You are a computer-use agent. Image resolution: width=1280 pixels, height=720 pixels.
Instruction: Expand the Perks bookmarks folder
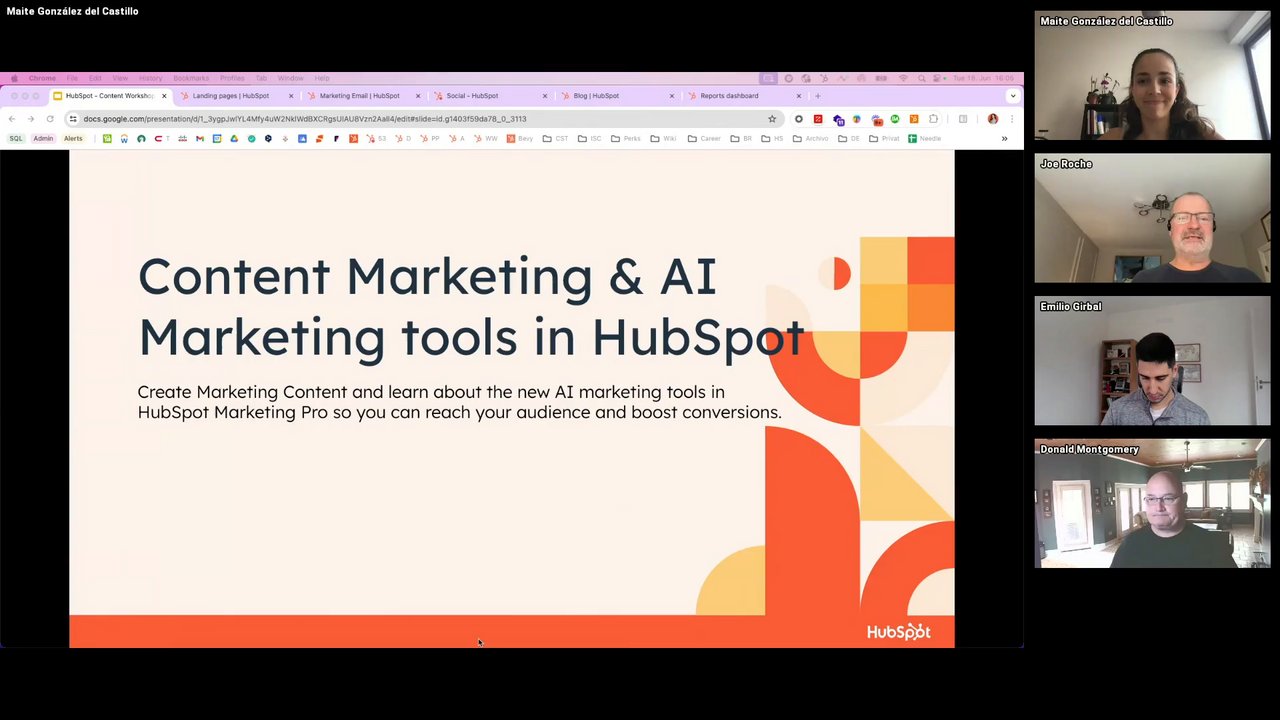[x=625, y=138]
